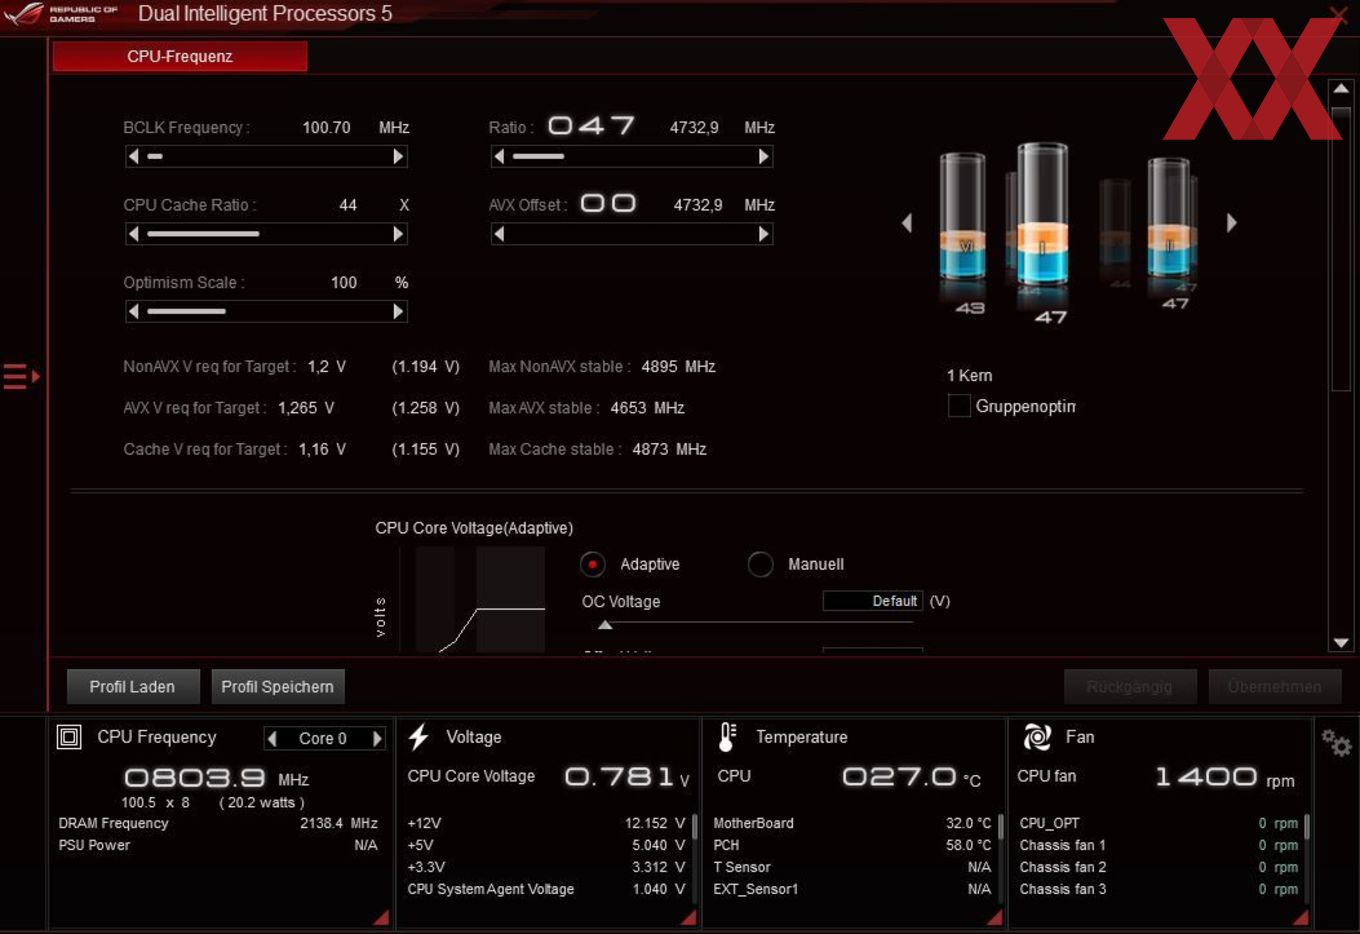Screen dimensions: 1360x934
Task: Expand the Fan panel corner triangle
Action: click(x=1300, y=917)
